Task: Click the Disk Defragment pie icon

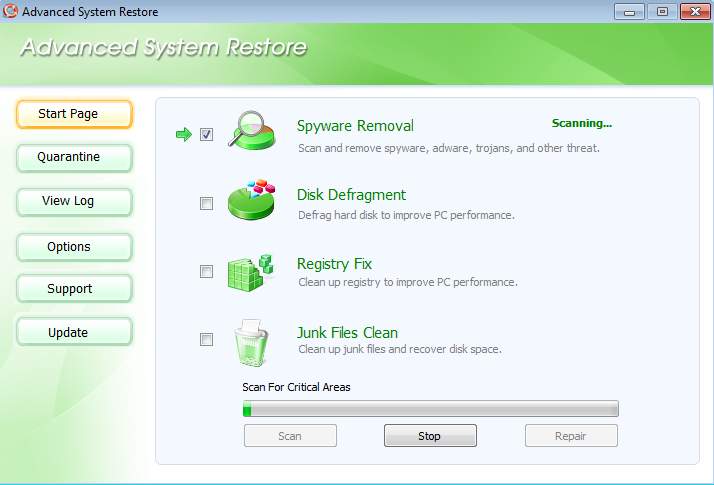Action: [251, 199]
